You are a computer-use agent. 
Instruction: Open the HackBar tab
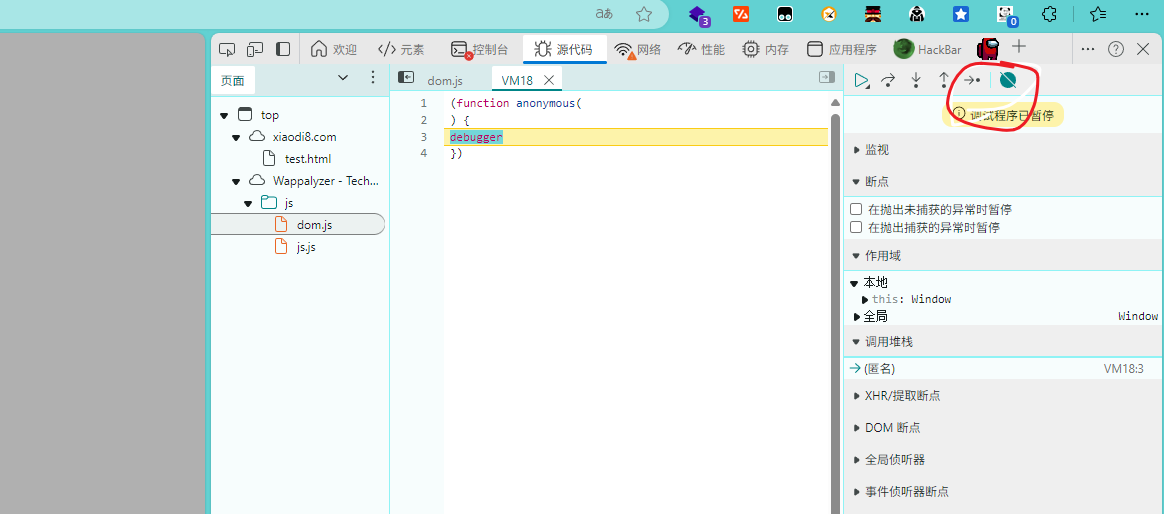point(928,50)
